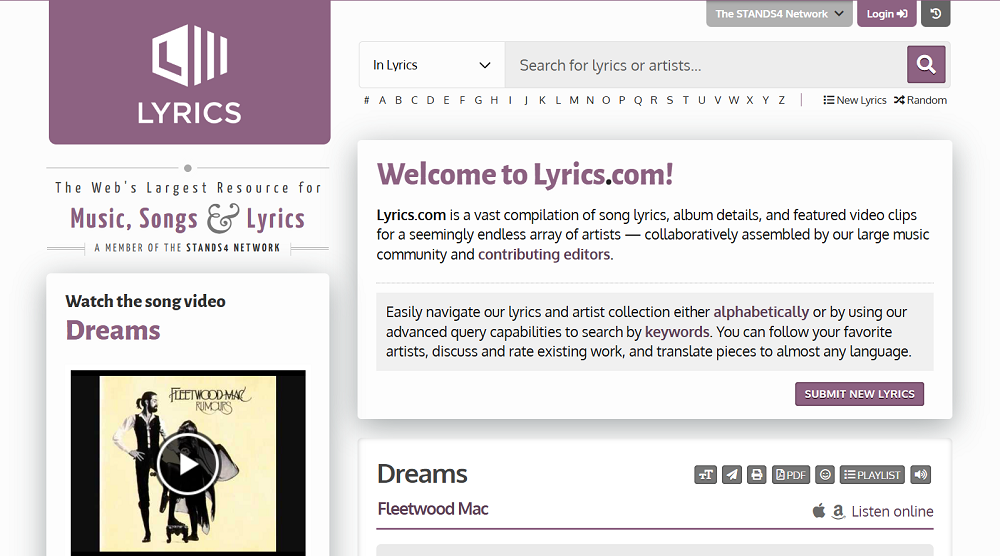Follow the keywords link
Viewport: 1000px width, 556px height.
click(x=677, y=332)
